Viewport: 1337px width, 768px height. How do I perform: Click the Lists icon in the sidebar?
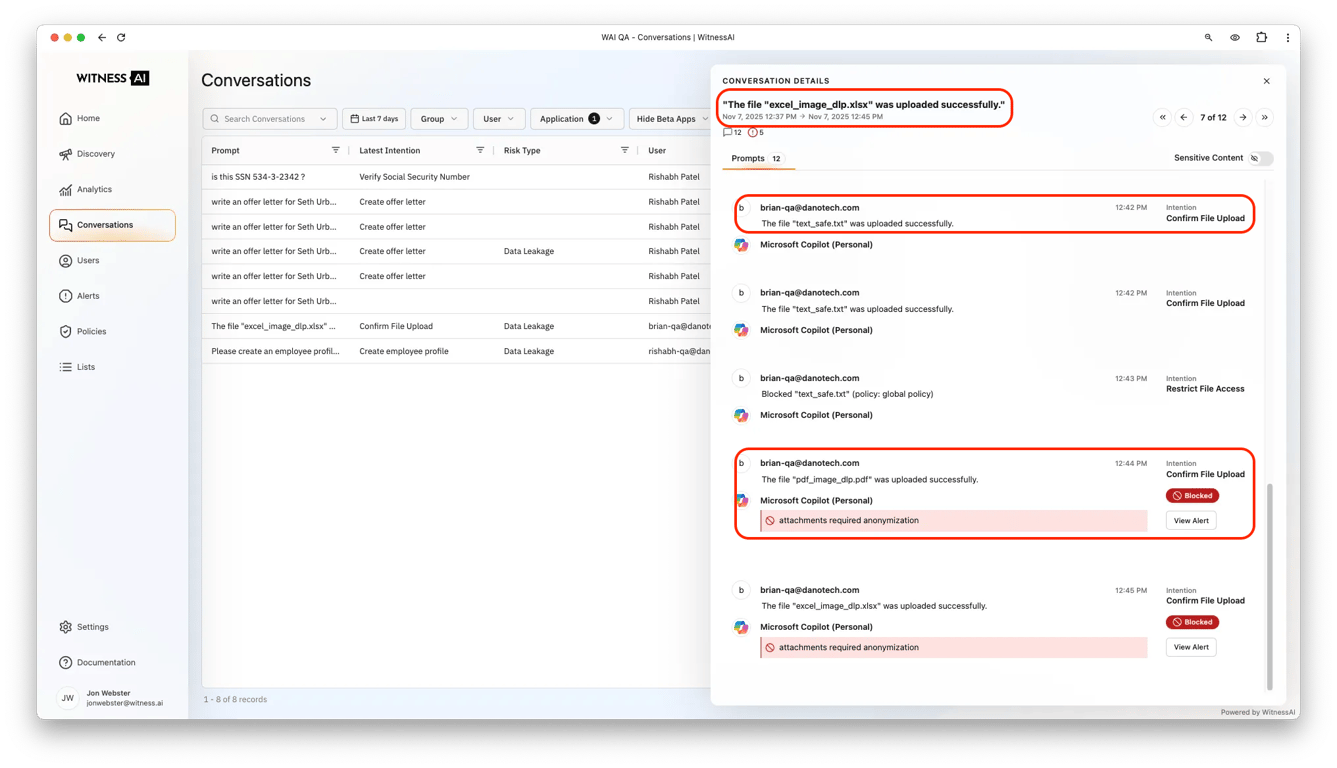pos(66,367)
